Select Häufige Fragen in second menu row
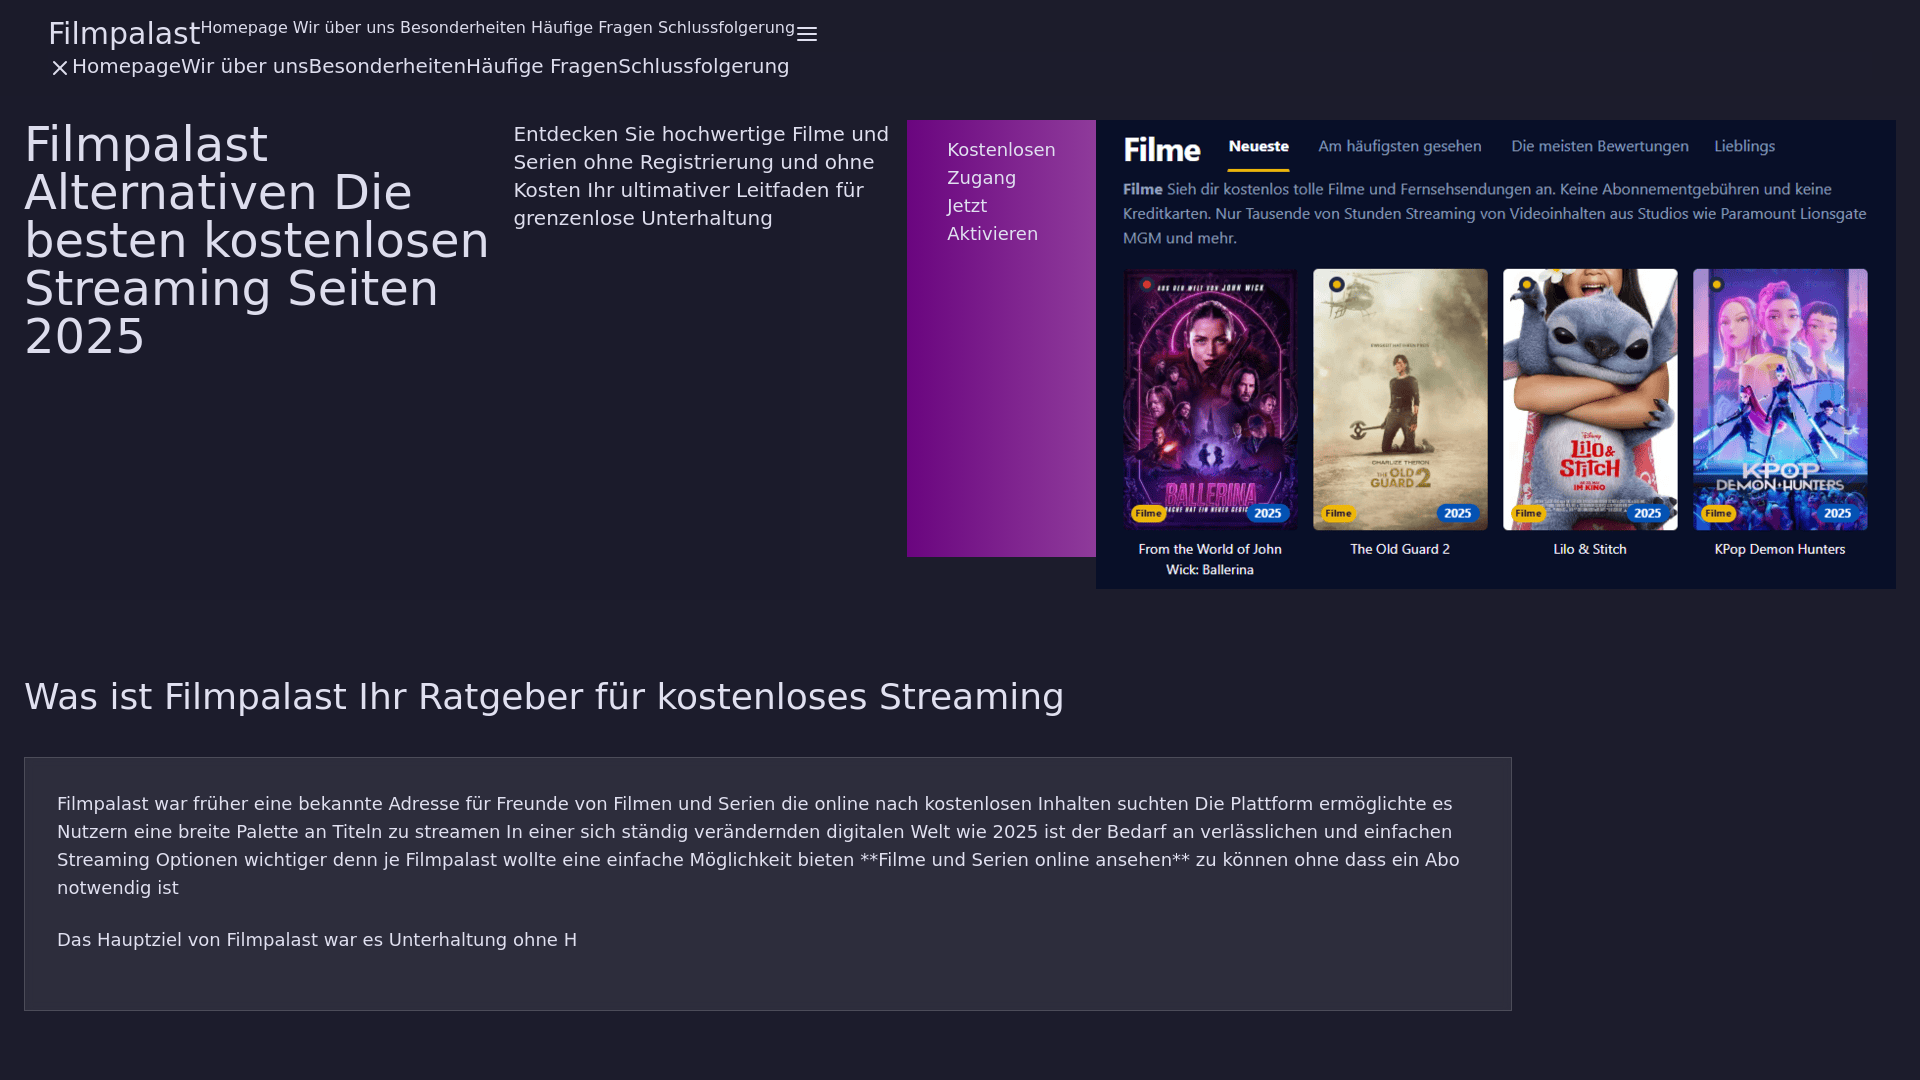Image resolution: width=1920 pixels, height=1080 pixels. [542, 66]
